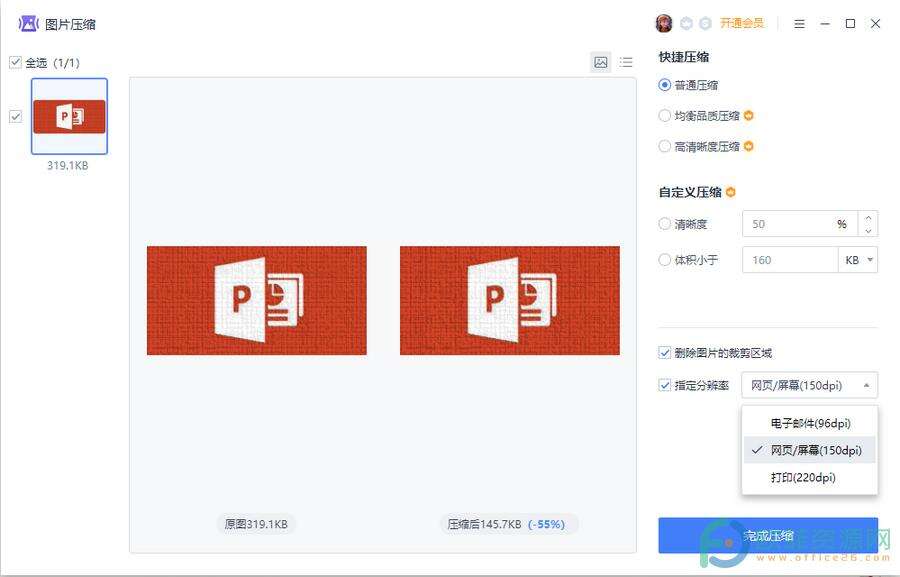Toggle the 全选 (1/1) checkbox

[x=15, y=62]
